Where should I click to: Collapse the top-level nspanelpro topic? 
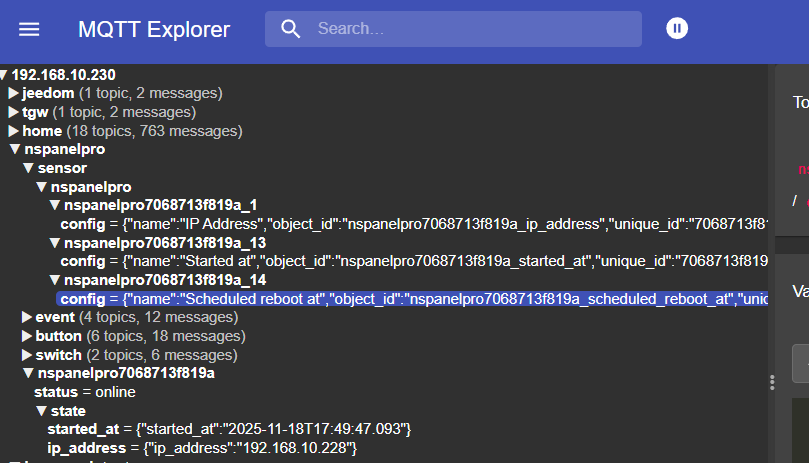pos(14,149)
